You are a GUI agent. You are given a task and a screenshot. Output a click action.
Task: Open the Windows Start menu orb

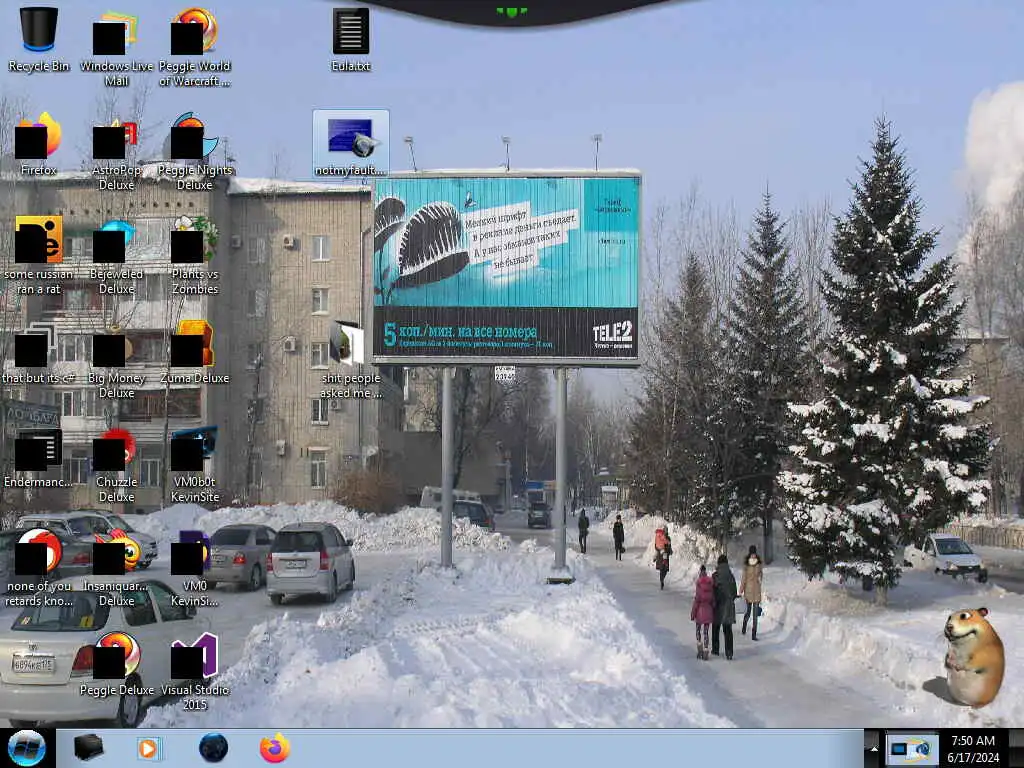point(27,748)
